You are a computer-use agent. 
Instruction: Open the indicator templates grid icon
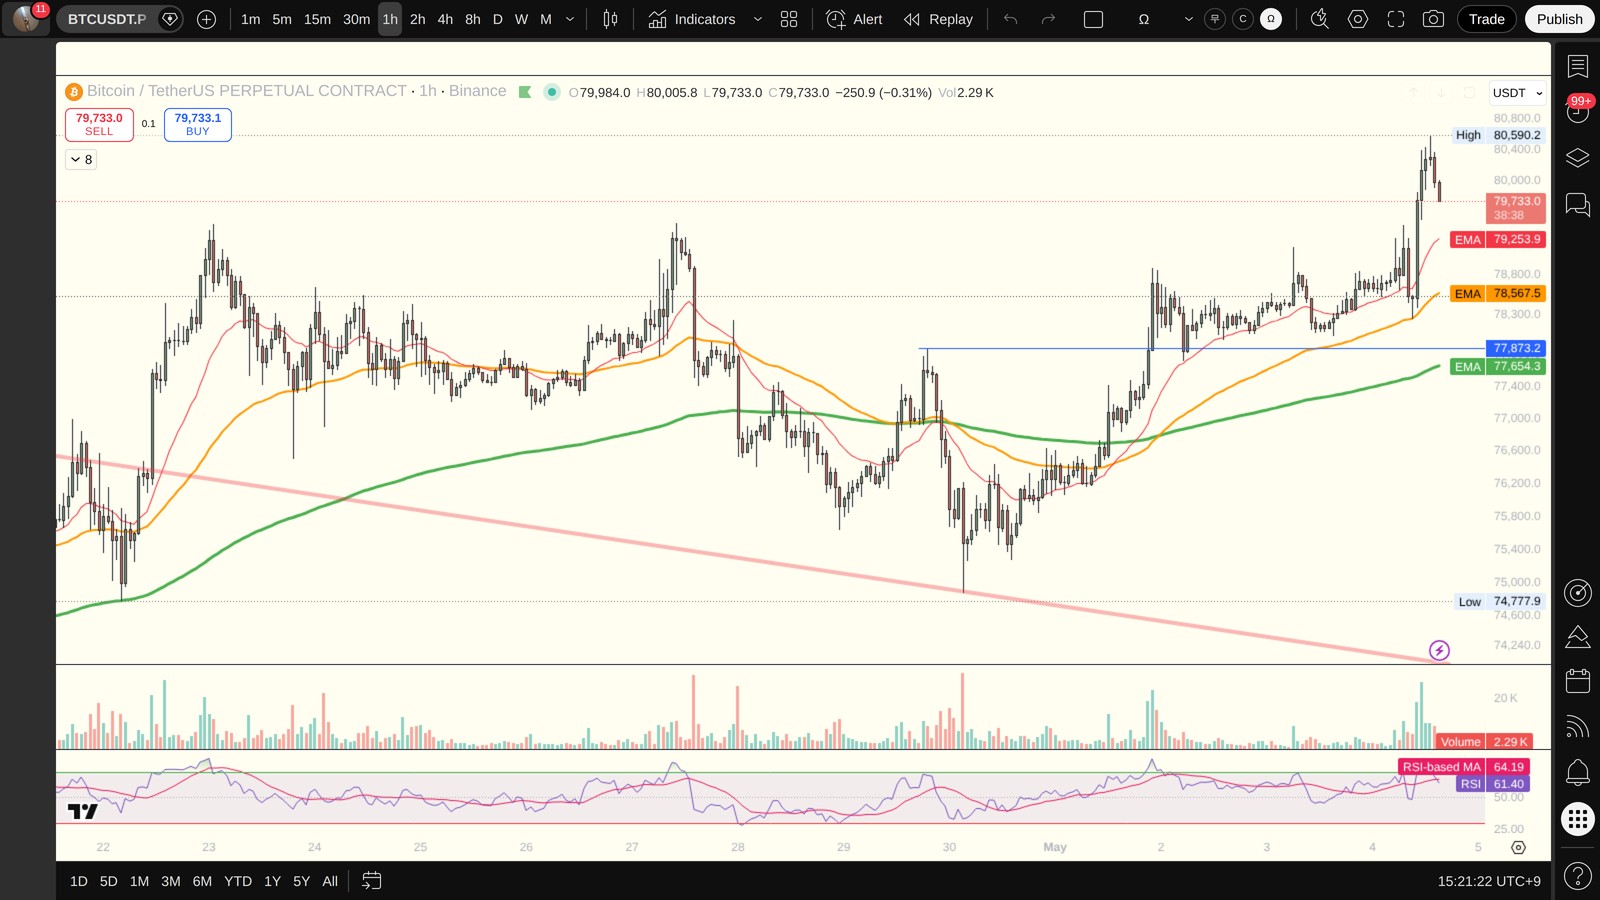[x=789, y=19]
